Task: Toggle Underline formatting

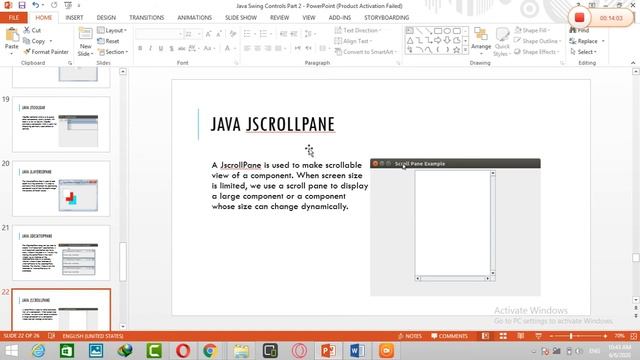Action: click(x=161, y=48)
